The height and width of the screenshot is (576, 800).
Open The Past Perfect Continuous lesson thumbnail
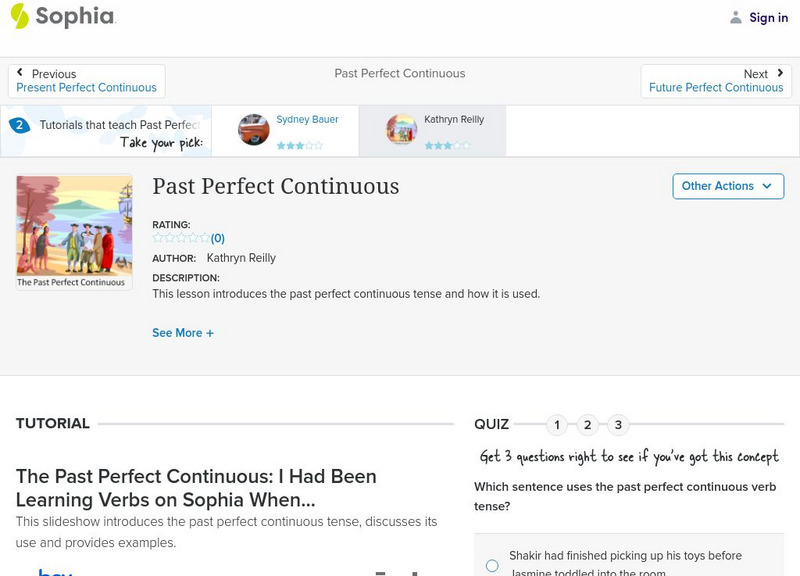tap(74, 232)
